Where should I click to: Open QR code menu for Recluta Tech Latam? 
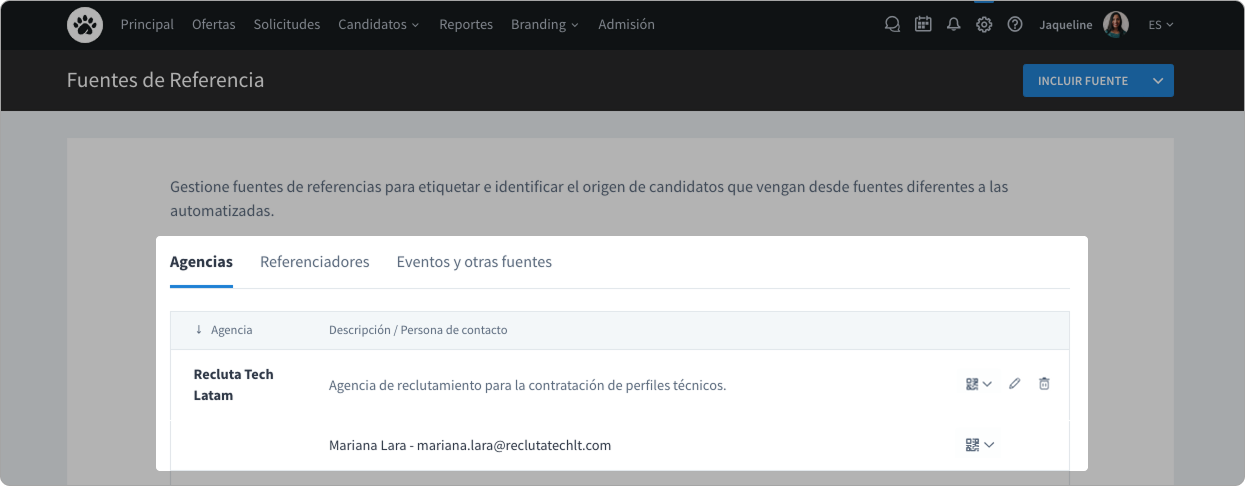point(978,384)
